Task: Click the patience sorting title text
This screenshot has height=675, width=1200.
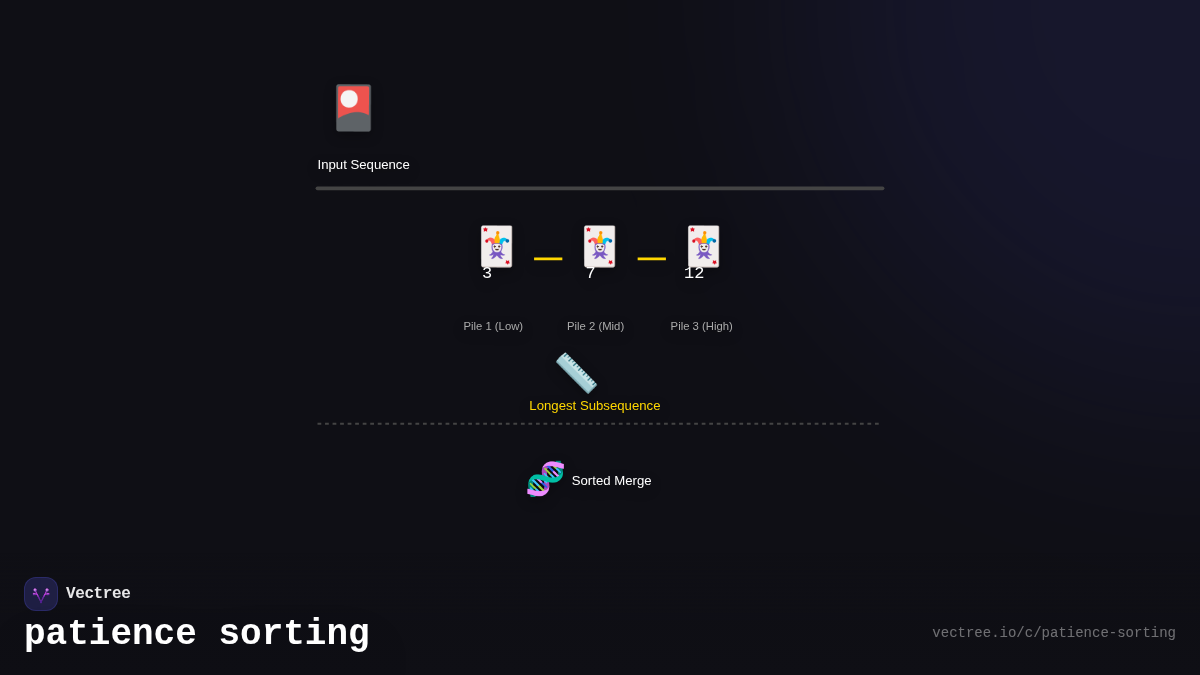Action: click(196, 633)
